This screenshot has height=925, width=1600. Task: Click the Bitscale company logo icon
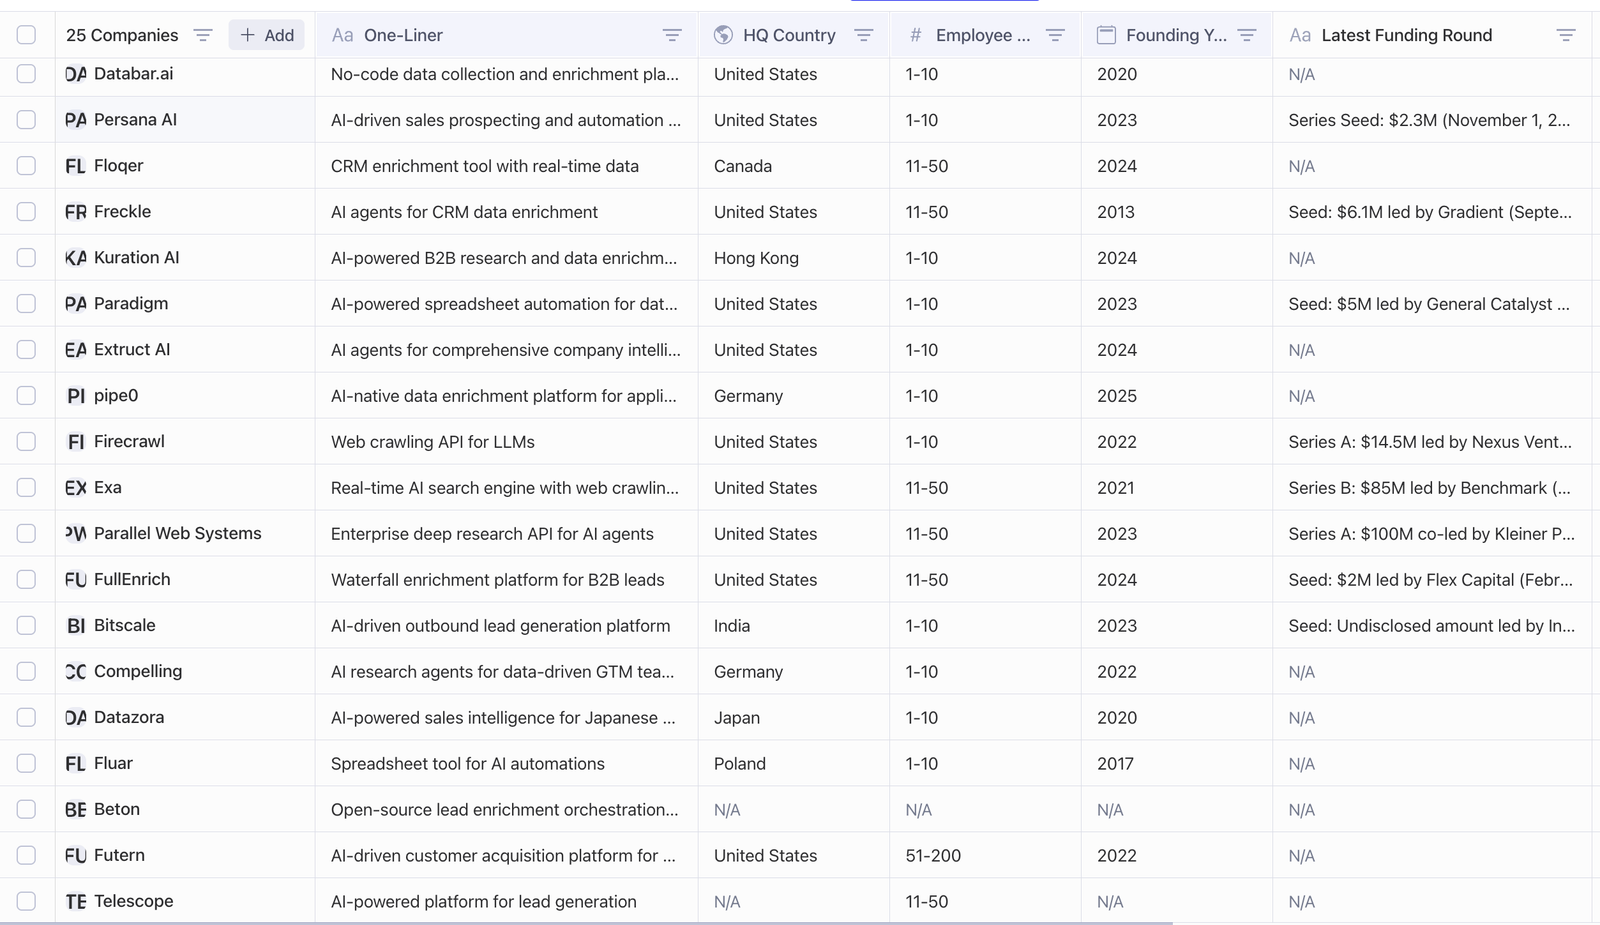(x=76, y=626)
